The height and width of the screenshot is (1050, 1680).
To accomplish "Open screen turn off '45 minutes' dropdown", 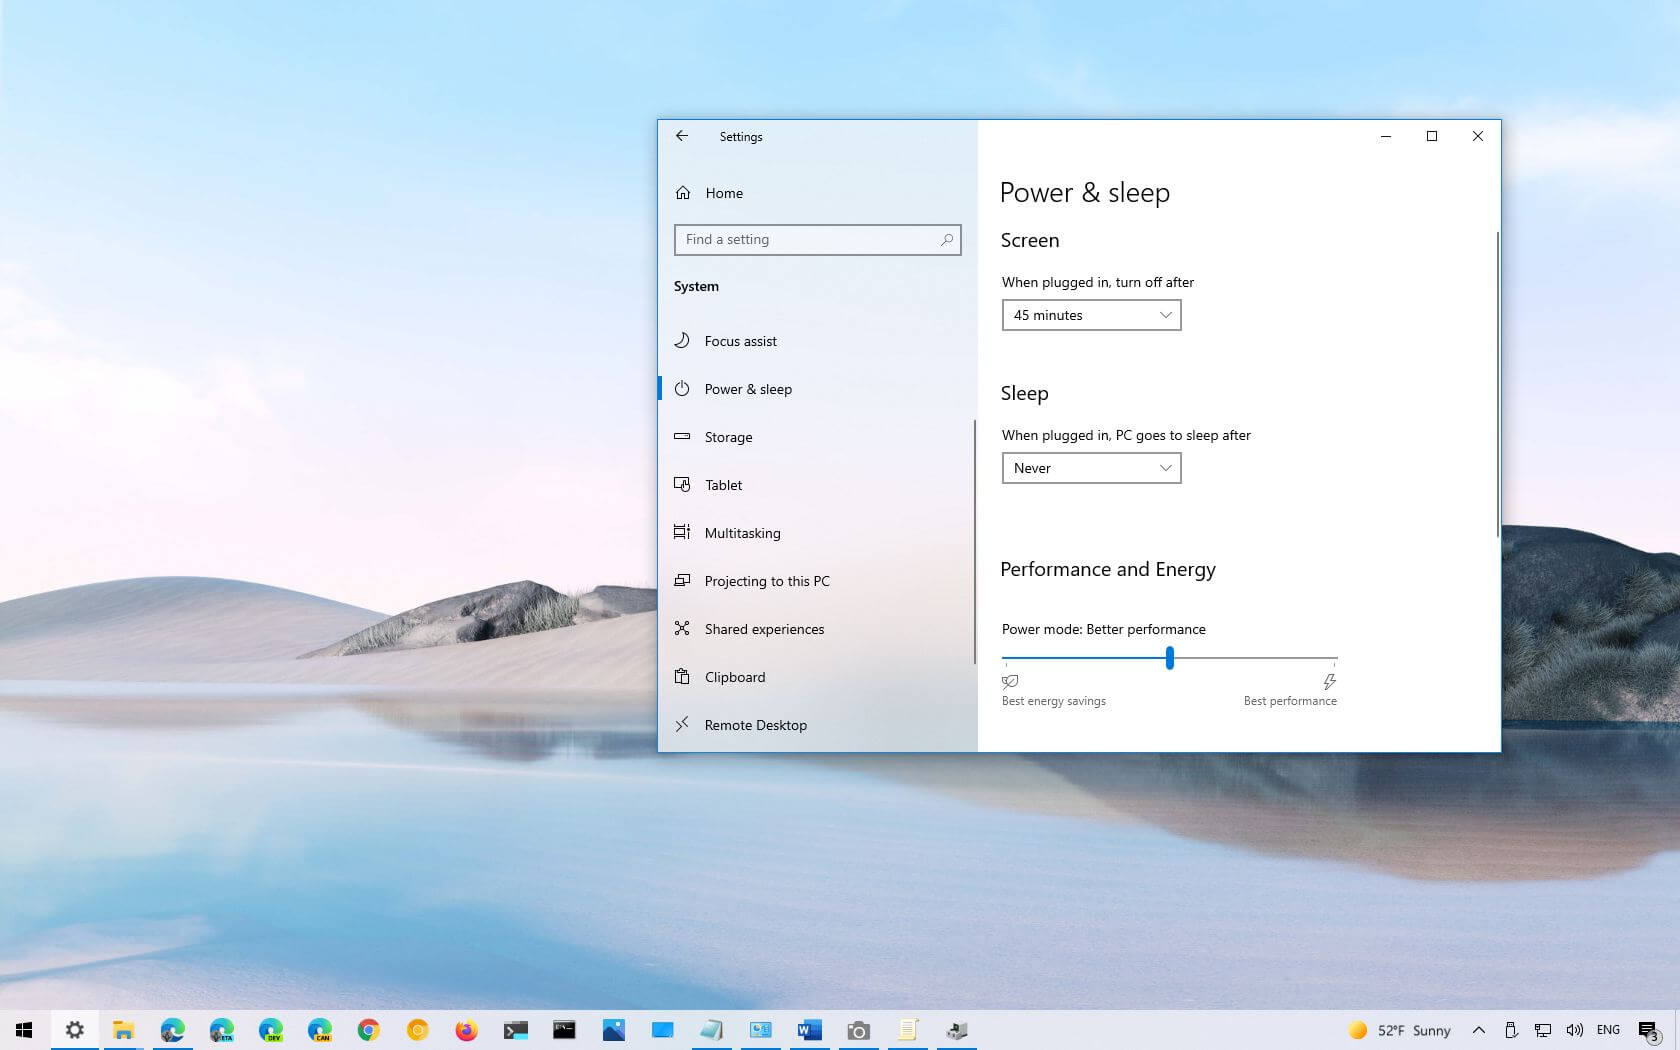I will pyautogui.click(x=1091, y=315).
